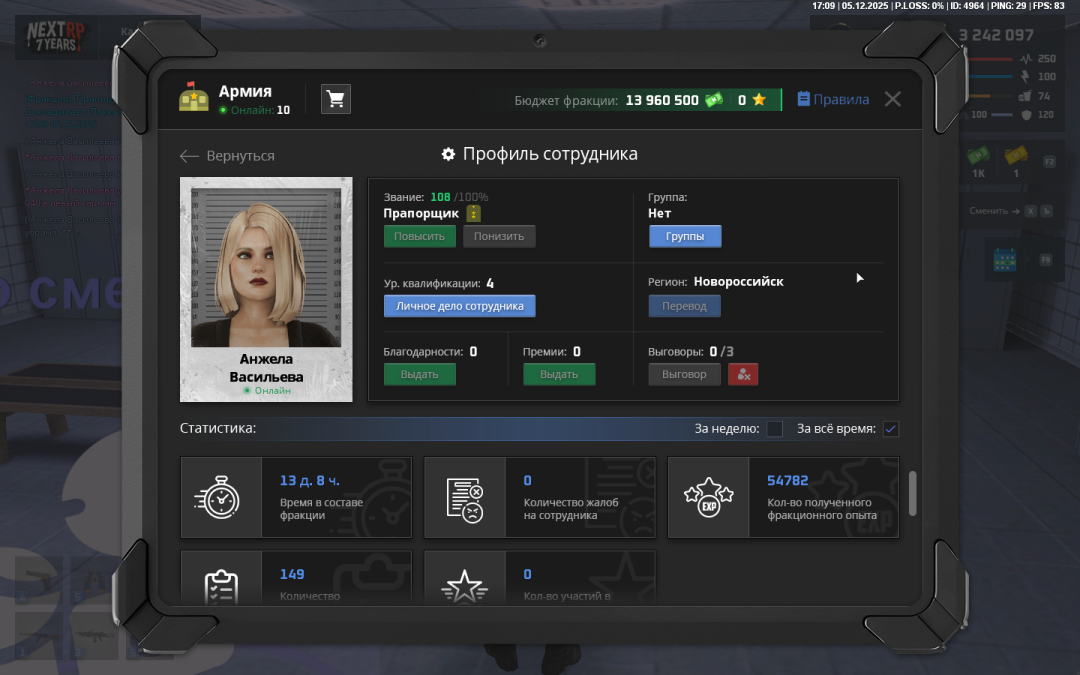The width and height of the screenshot is (1080, 675).
Task: Click the stopwatch time in faction icon
Action: 221,498
